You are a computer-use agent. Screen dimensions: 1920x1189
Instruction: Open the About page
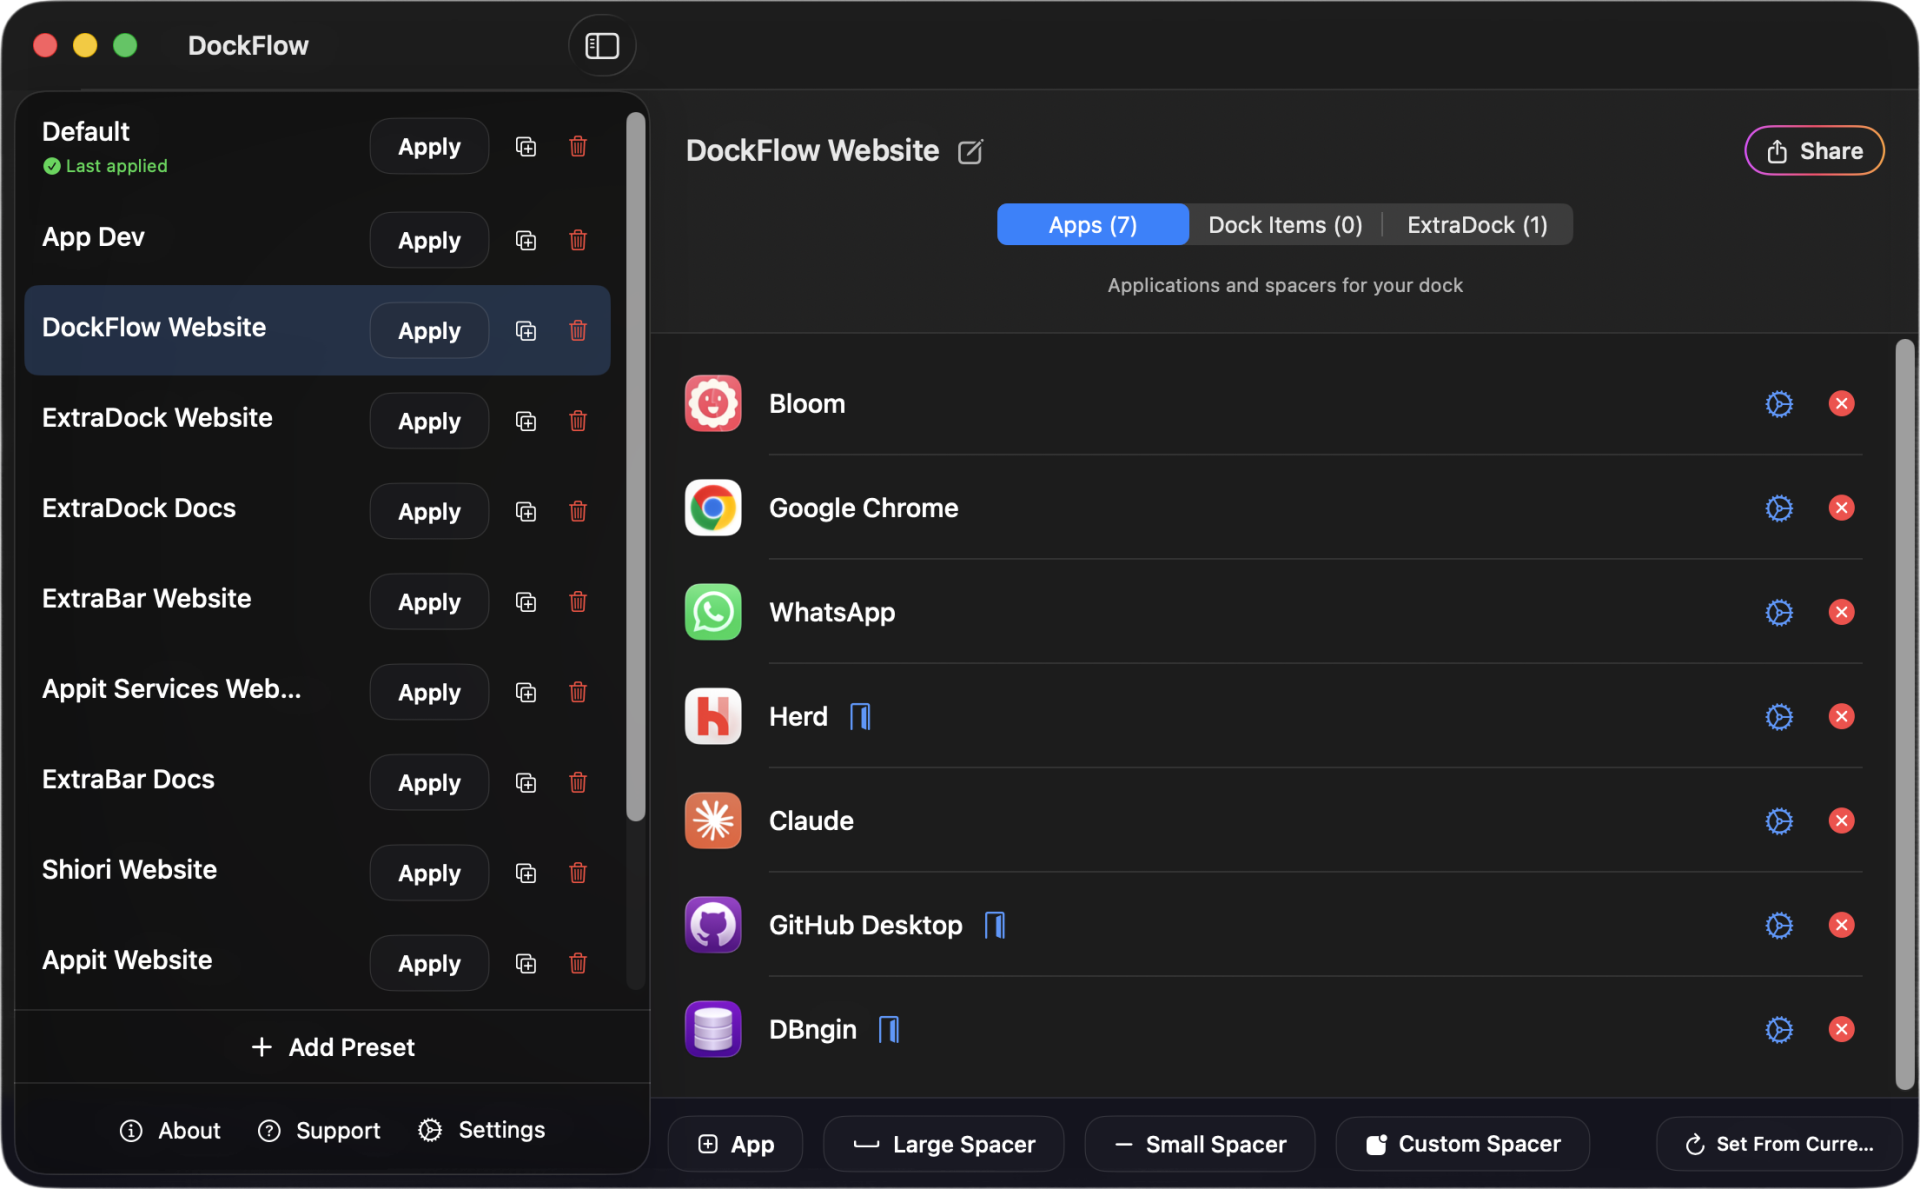point(170,1130)
